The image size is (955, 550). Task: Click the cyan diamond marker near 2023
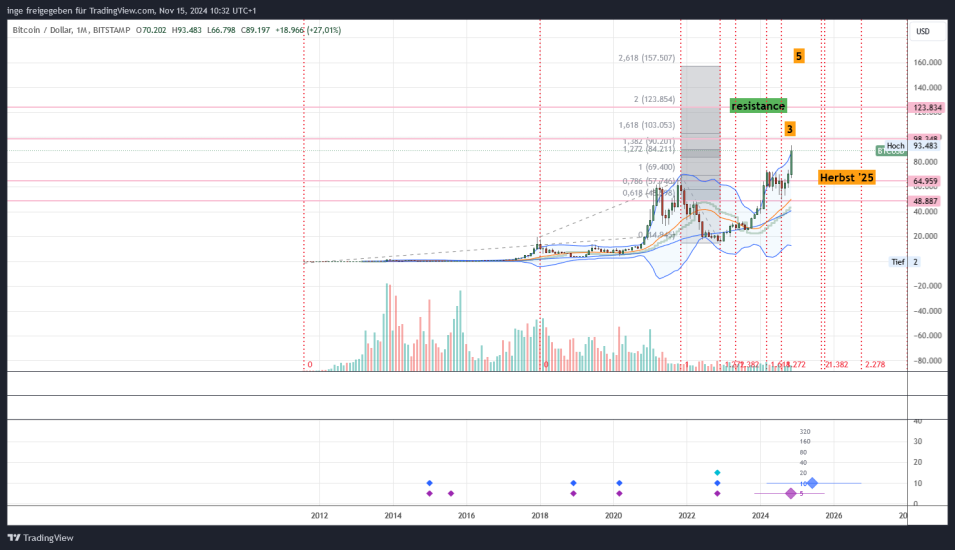coord(717,472)
